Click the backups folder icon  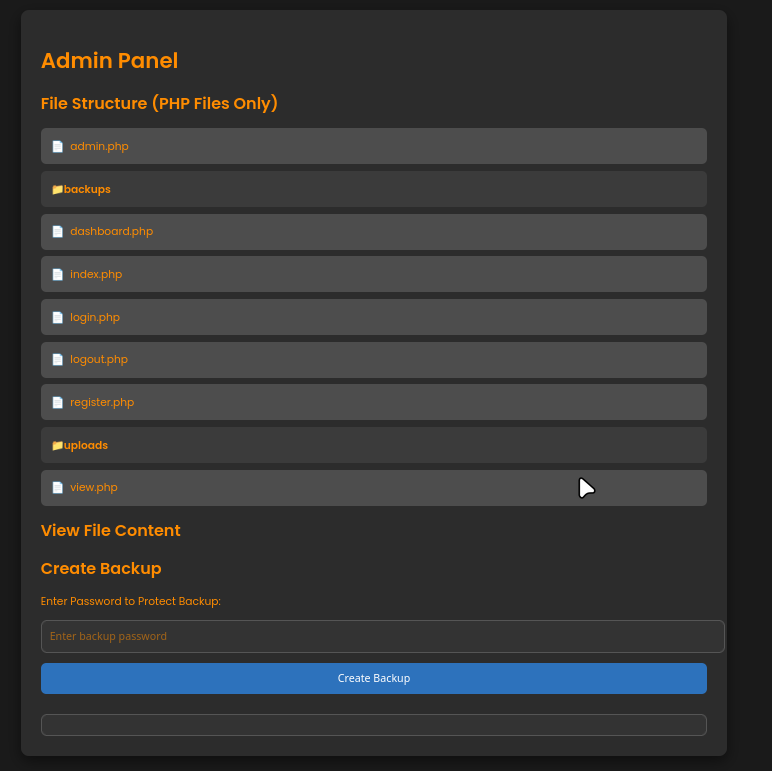57,189
